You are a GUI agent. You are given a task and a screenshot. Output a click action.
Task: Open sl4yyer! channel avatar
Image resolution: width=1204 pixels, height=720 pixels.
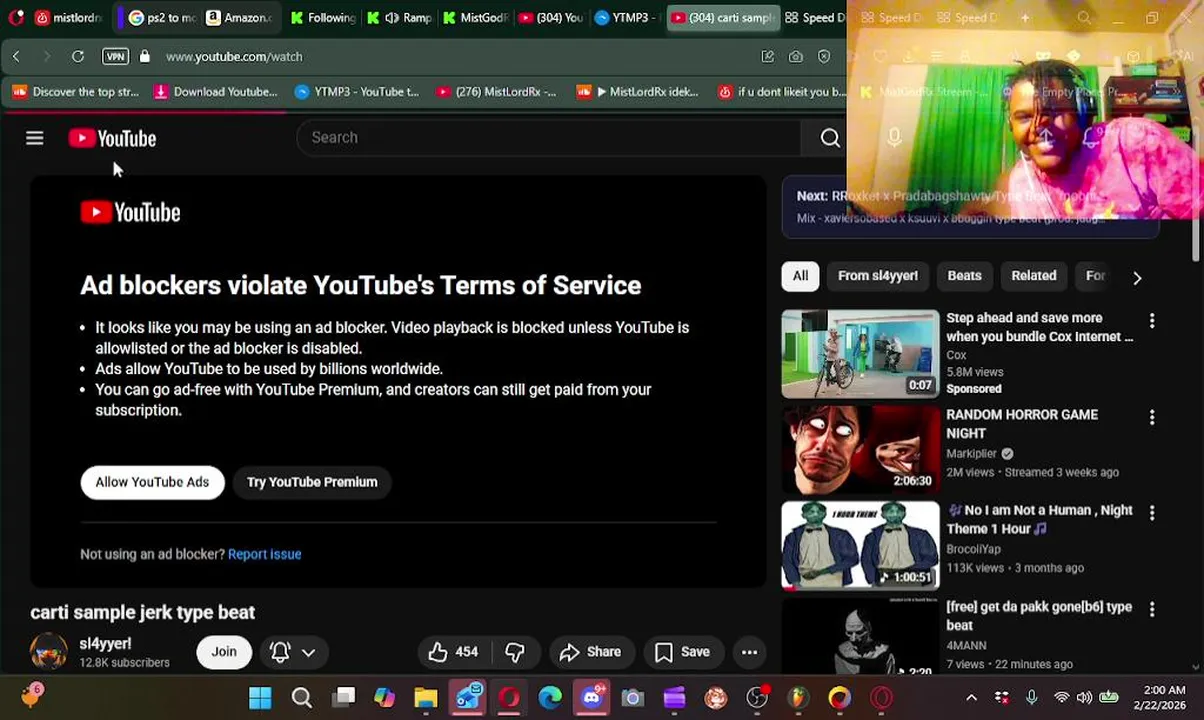pos(49,651)
